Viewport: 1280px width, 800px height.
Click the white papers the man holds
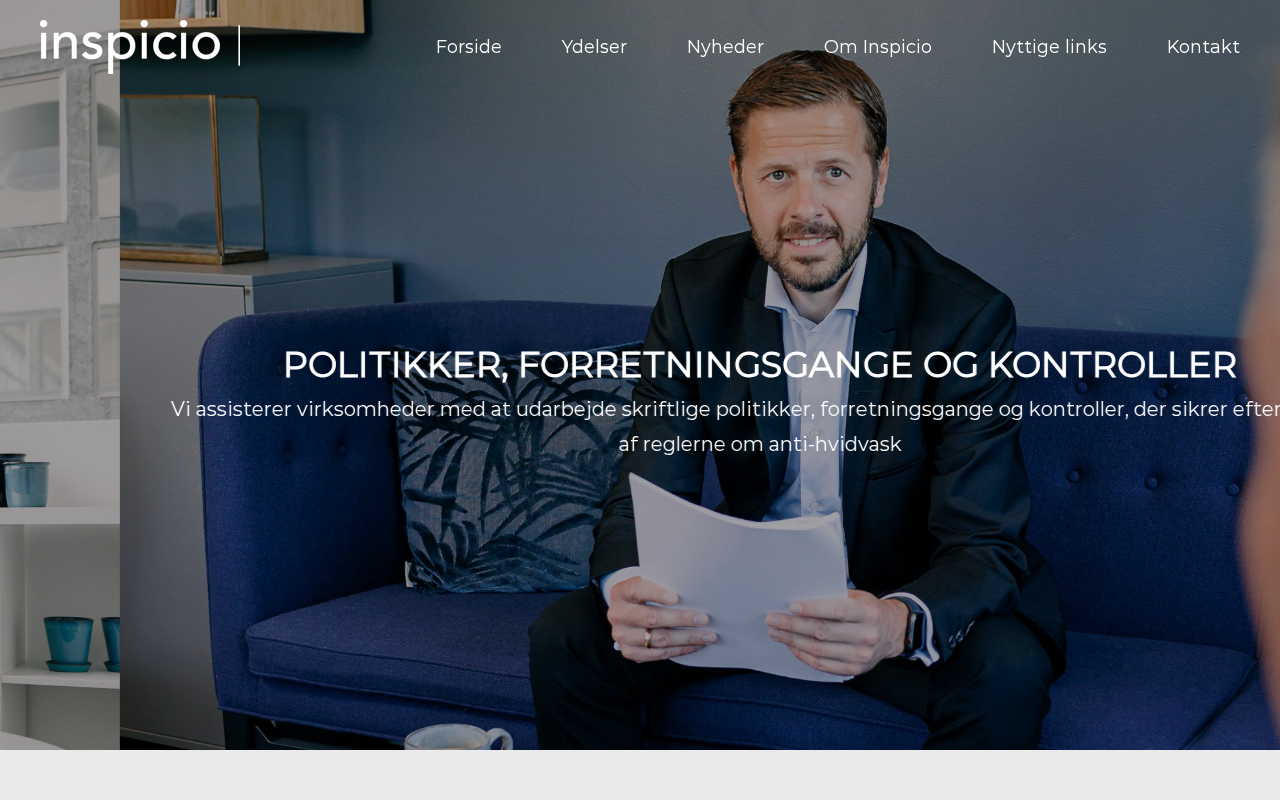pyautogui.click(x=745, y=580)
